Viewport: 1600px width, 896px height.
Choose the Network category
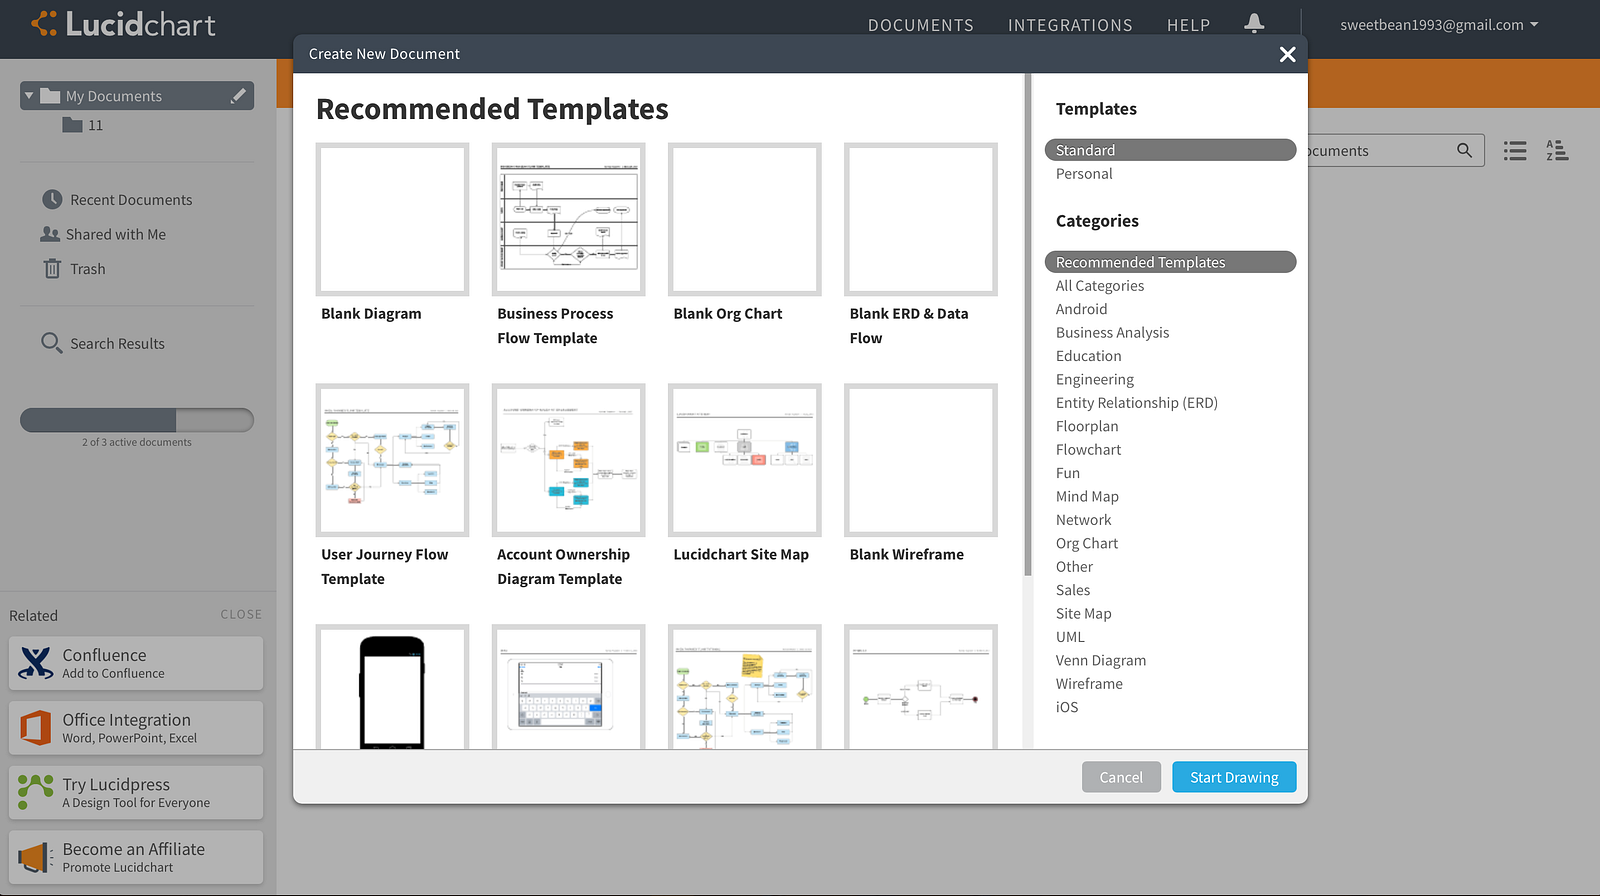[1083, 520]
